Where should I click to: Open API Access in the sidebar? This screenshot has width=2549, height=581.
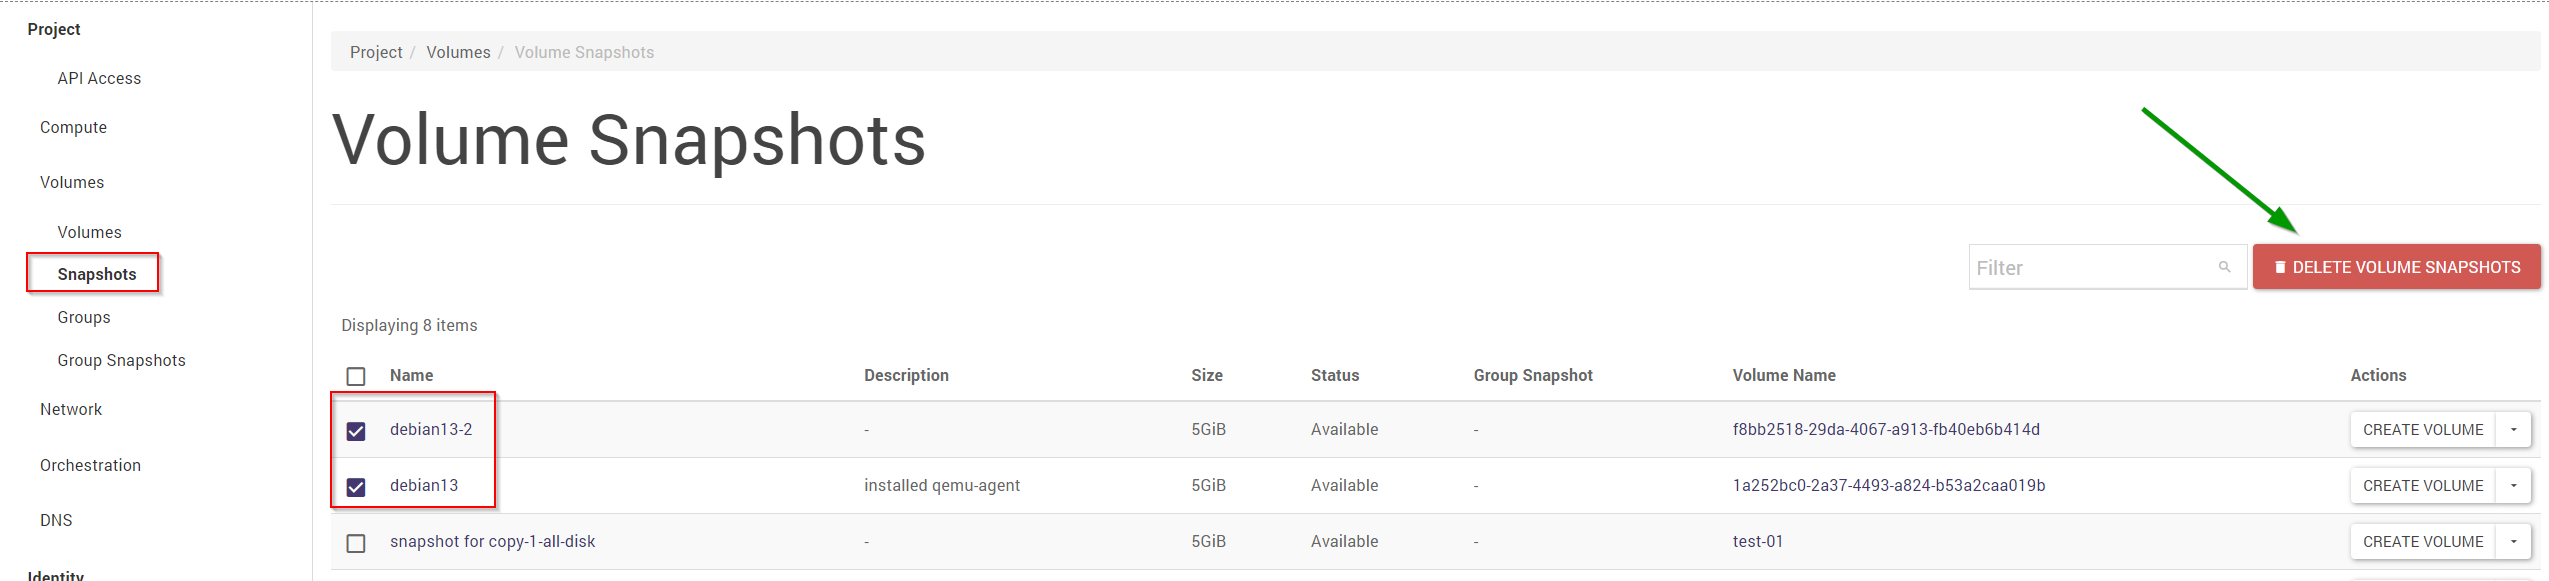pos(99,78)
